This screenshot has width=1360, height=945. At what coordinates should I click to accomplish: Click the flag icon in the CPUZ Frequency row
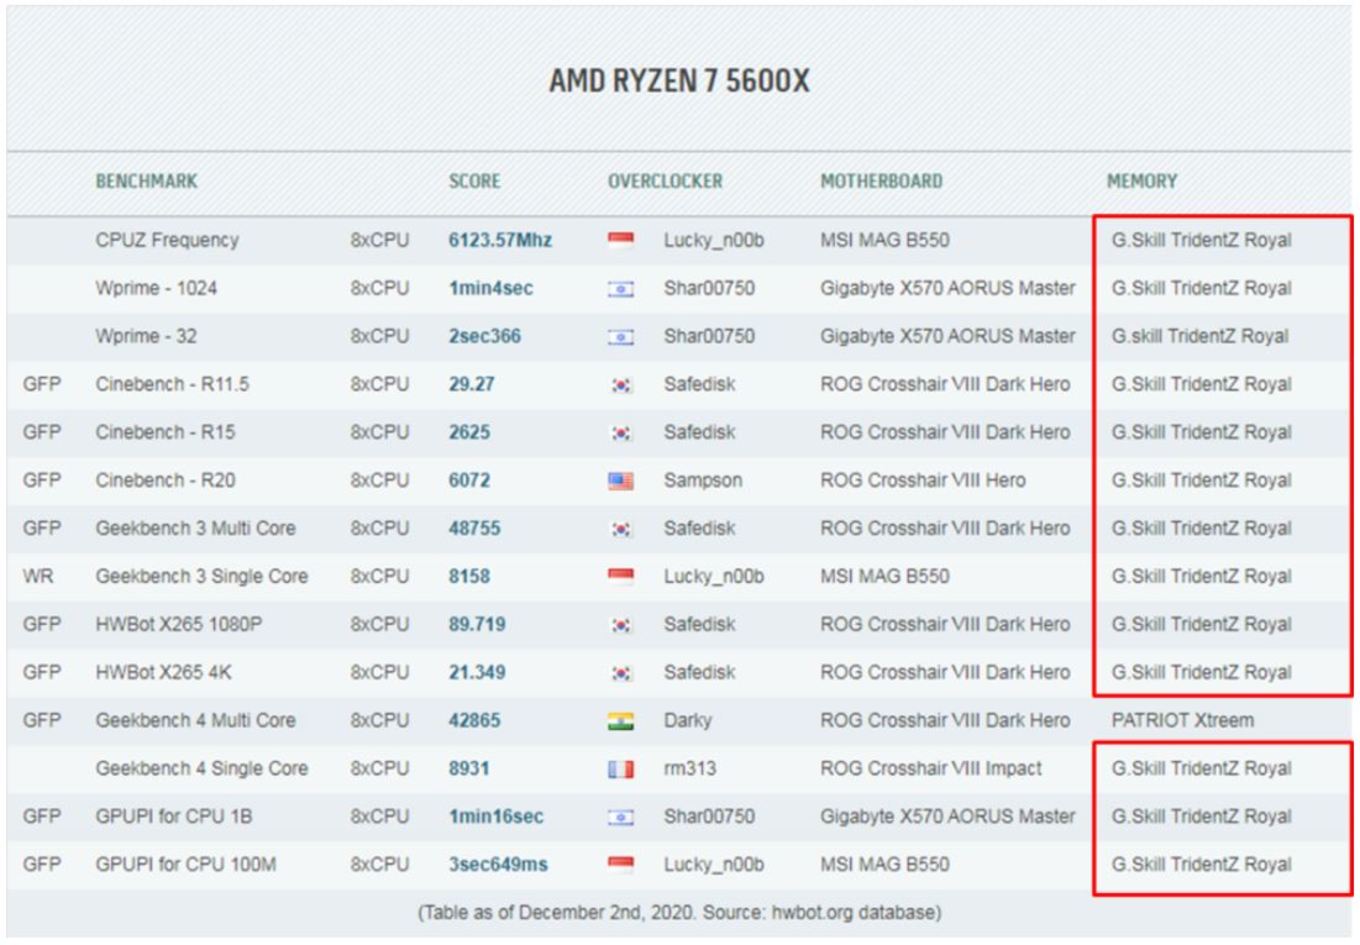621,240
